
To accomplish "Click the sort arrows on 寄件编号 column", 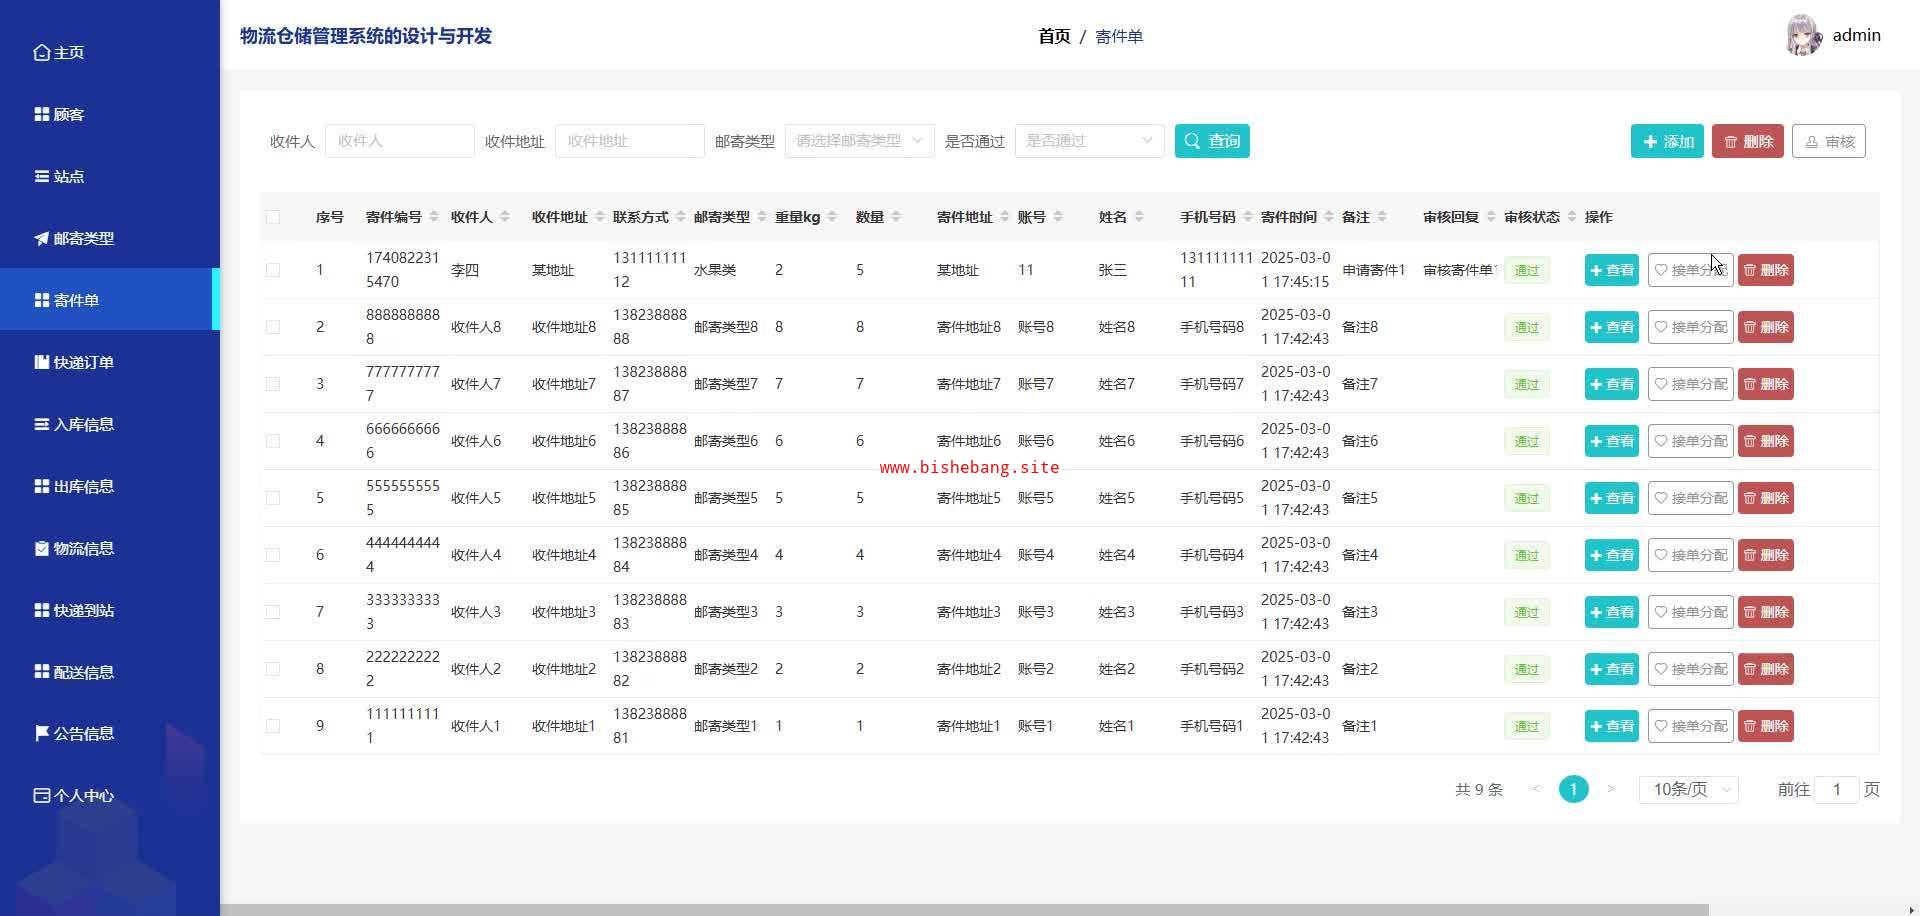I will (433, 217).
